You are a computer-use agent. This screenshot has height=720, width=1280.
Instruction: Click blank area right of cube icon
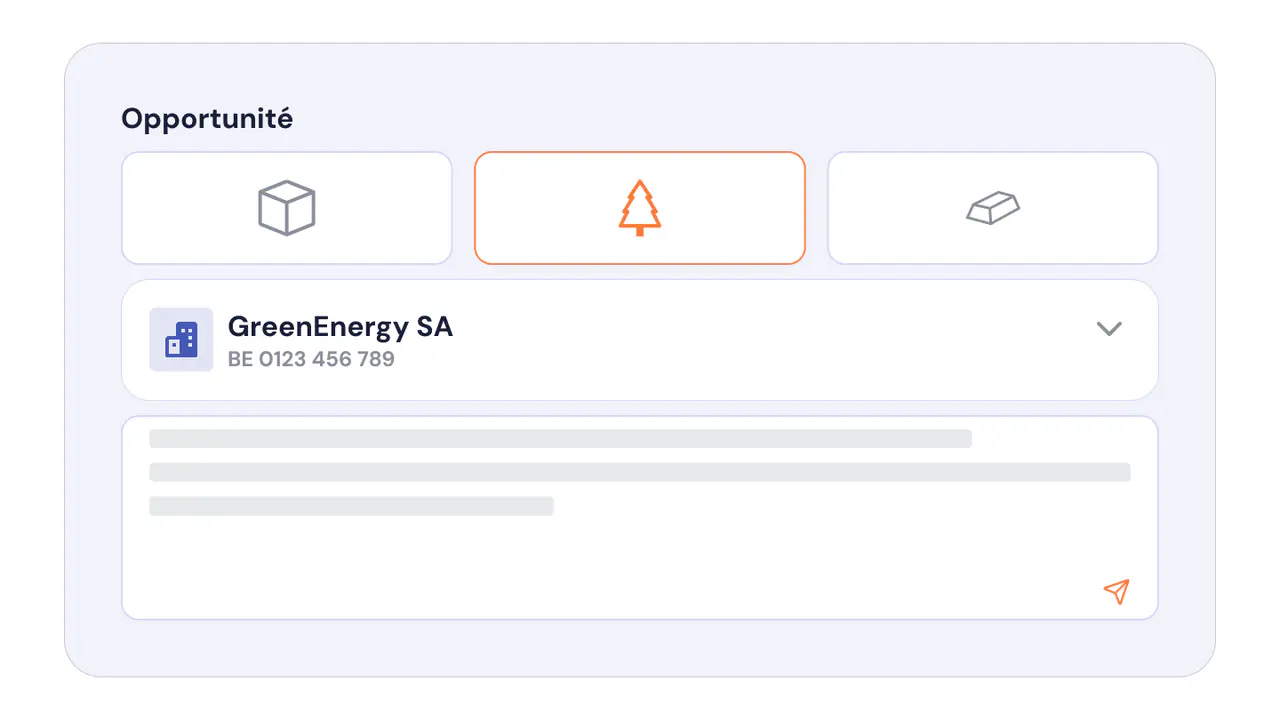[385, 208]
